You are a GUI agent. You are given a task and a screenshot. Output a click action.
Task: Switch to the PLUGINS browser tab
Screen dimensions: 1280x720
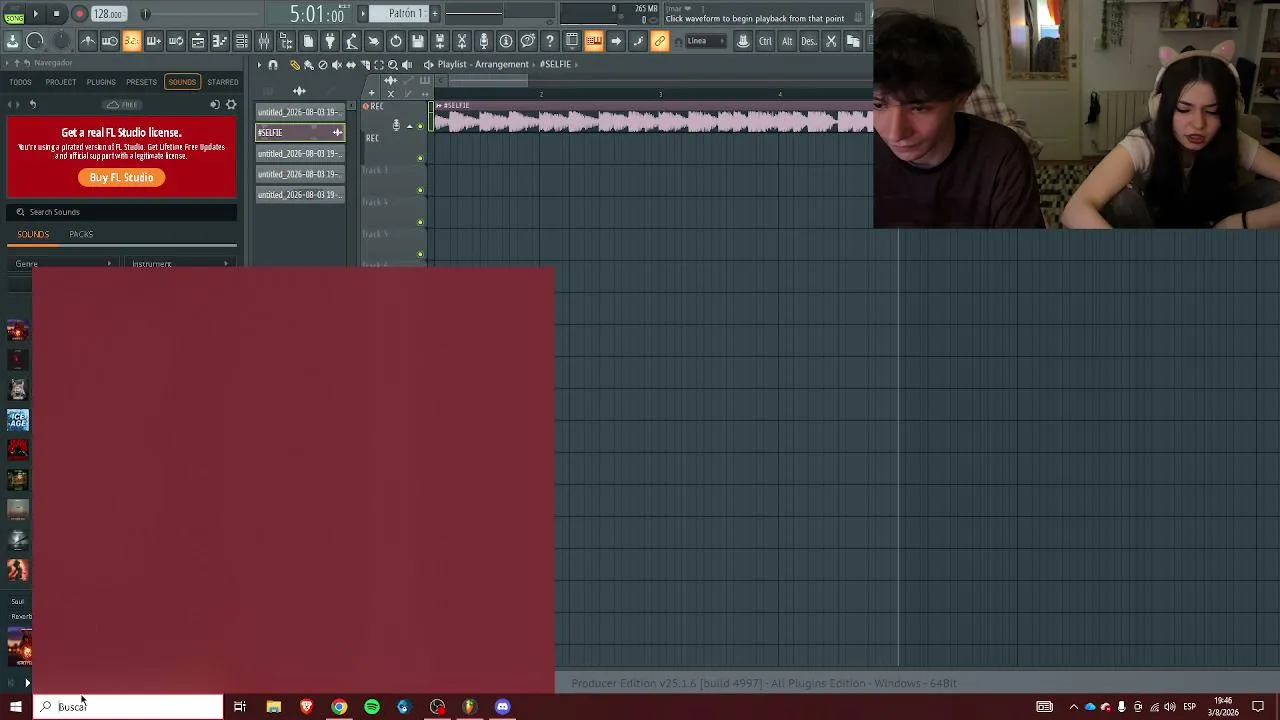point(101,82)
